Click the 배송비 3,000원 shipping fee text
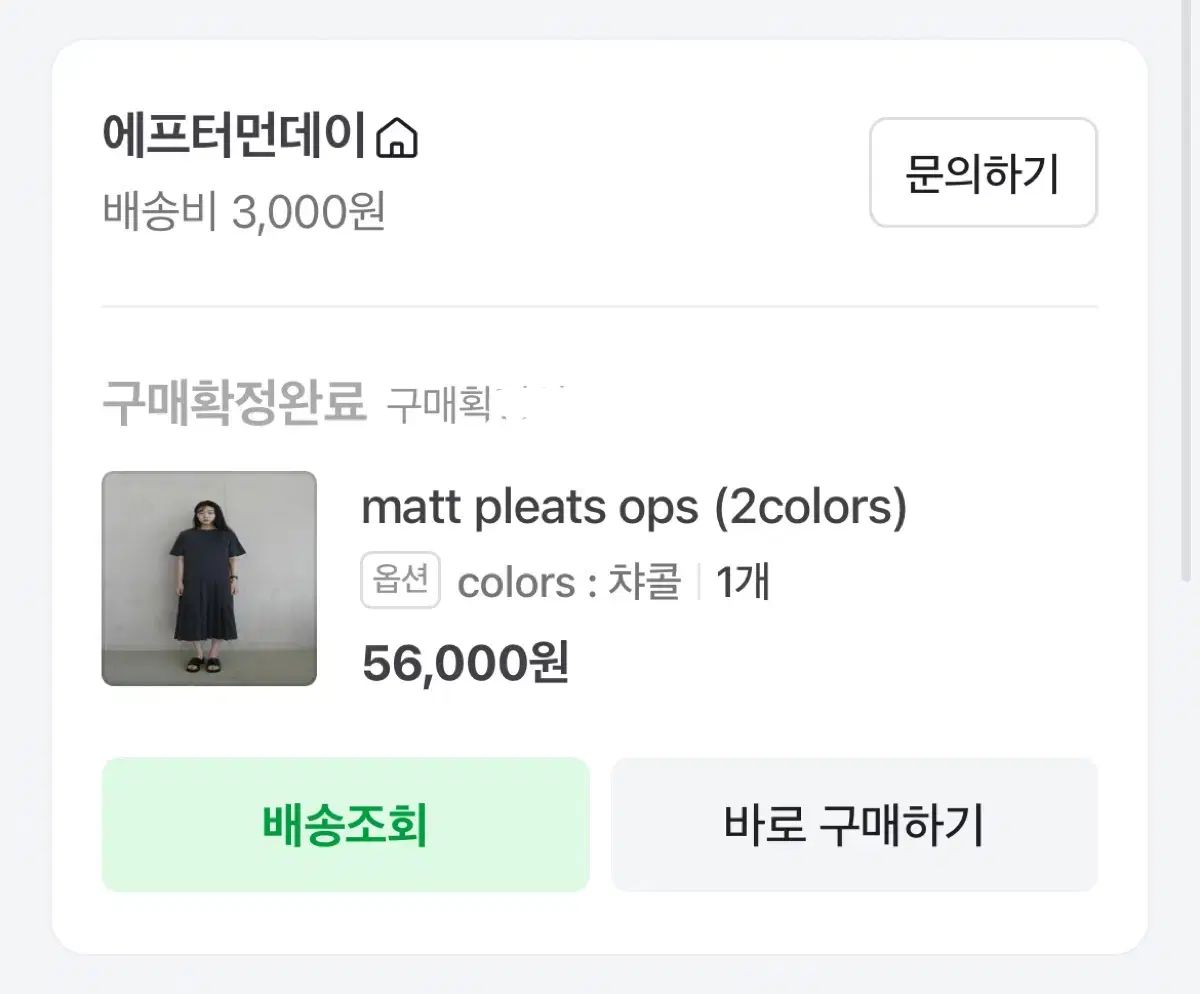Viewport: 1200px width, 994px height. pyautogui.click(x=244, y=212)
